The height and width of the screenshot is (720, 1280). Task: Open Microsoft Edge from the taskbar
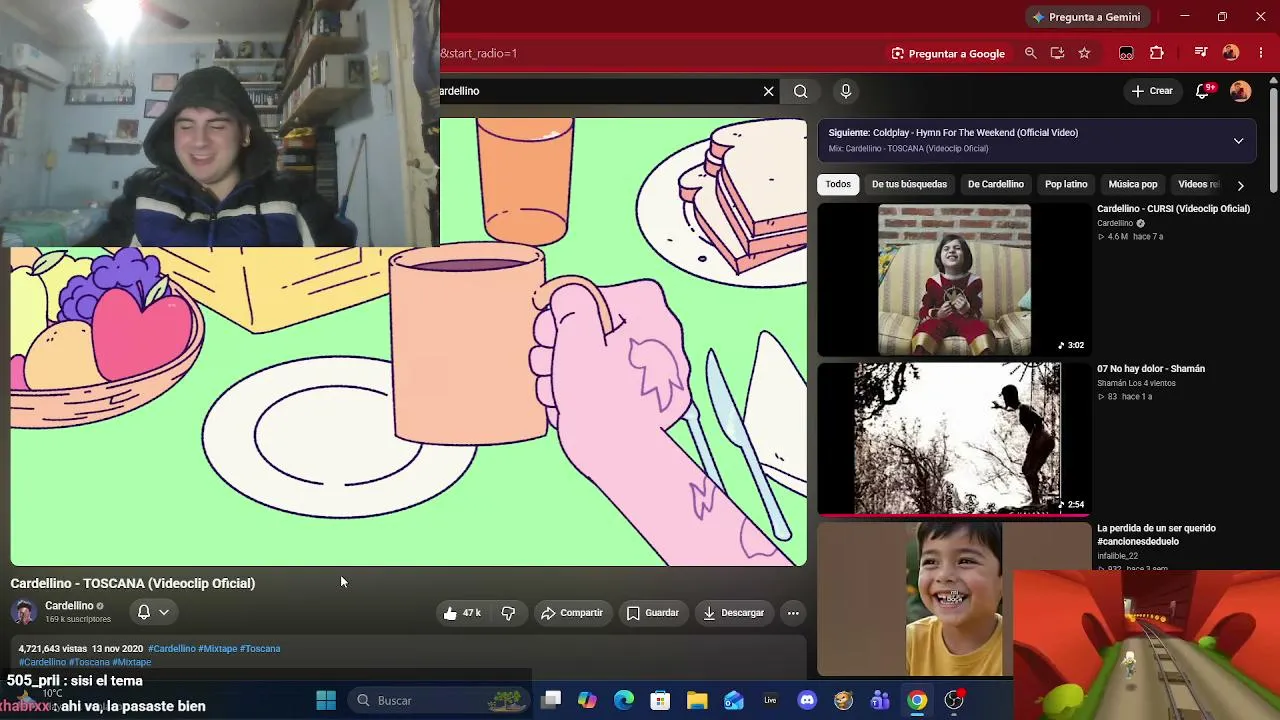click(x=624, y=700)
